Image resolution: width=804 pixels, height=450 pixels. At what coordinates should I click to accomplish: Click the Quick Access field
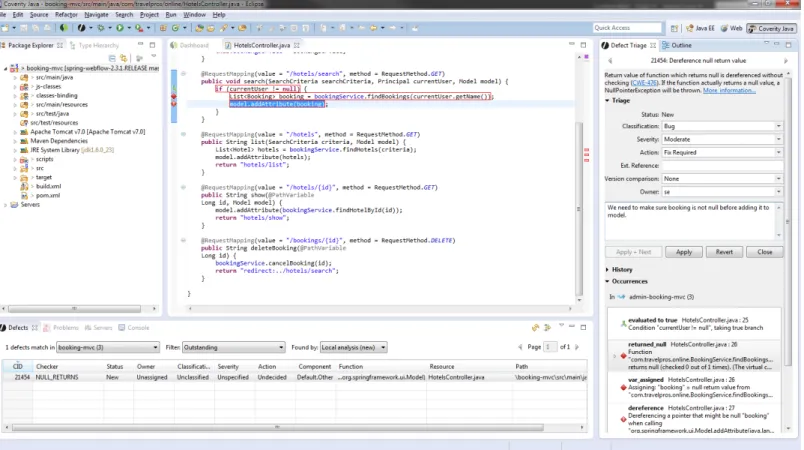627,28
